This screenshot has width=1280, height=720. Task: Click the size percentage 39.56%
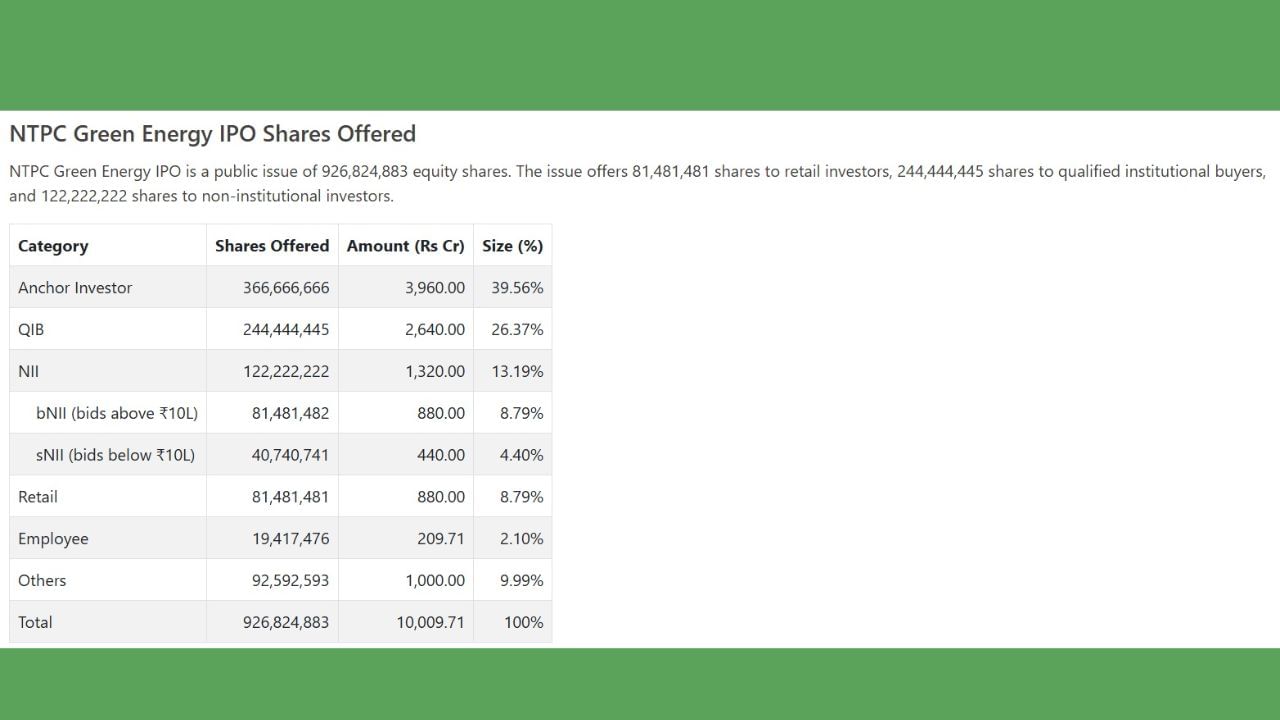(x=517, y=288)
